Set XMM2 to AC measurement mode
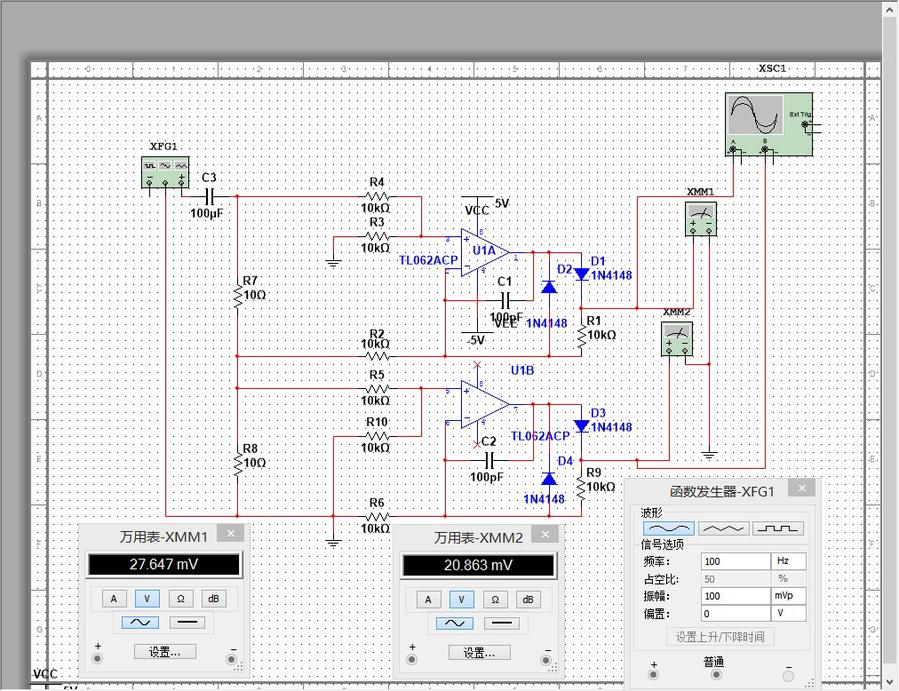The height and width of the screenshot is (691, 899). point(454,622)
